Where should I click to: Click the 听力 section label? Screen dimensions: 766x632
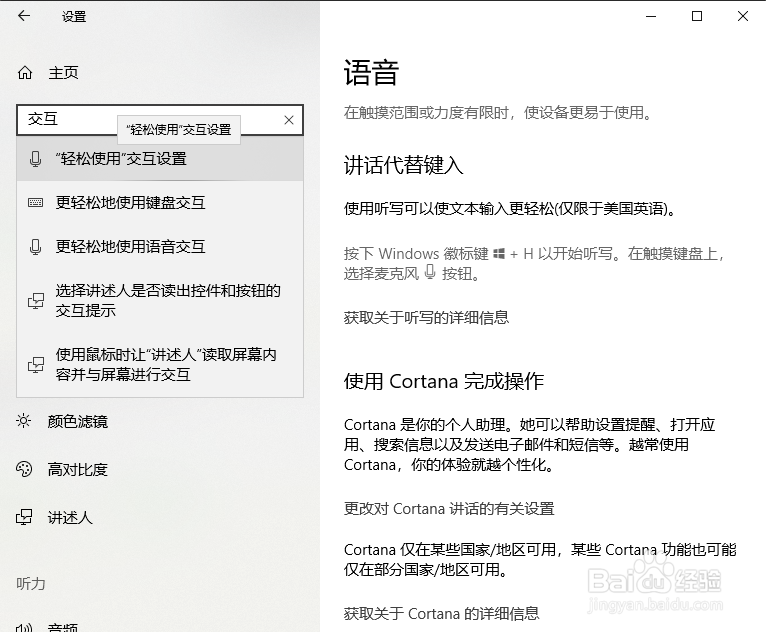tap(31, 584)
